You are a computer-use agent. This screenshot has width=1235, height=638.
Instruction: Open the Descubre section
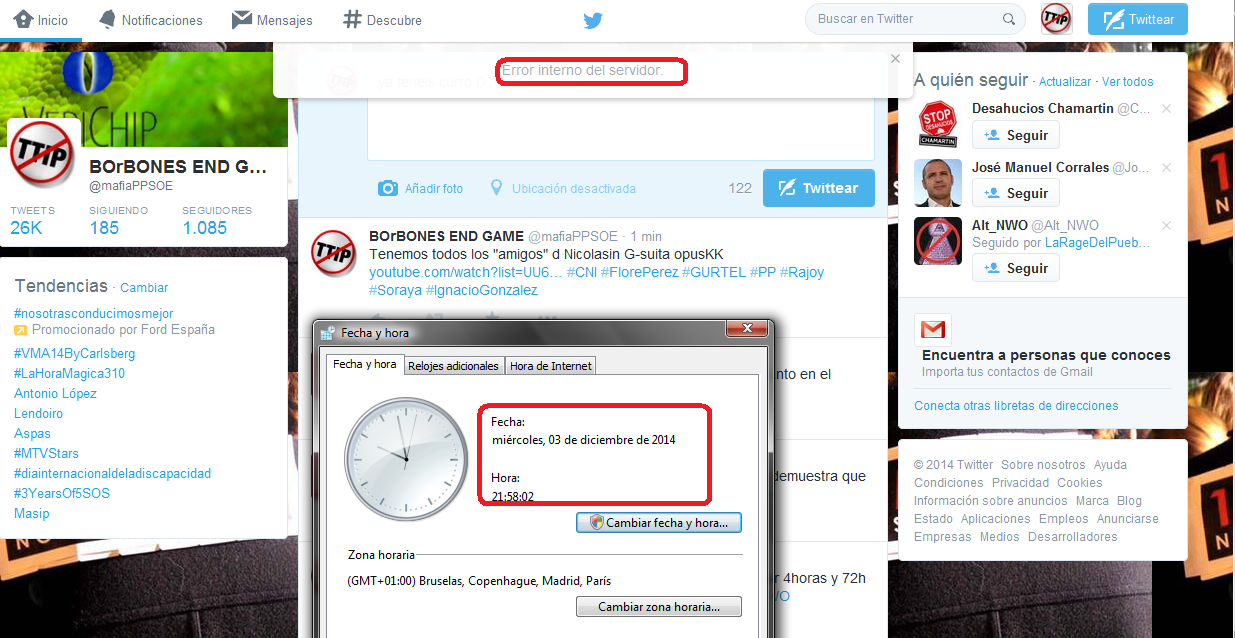[382, 20]
